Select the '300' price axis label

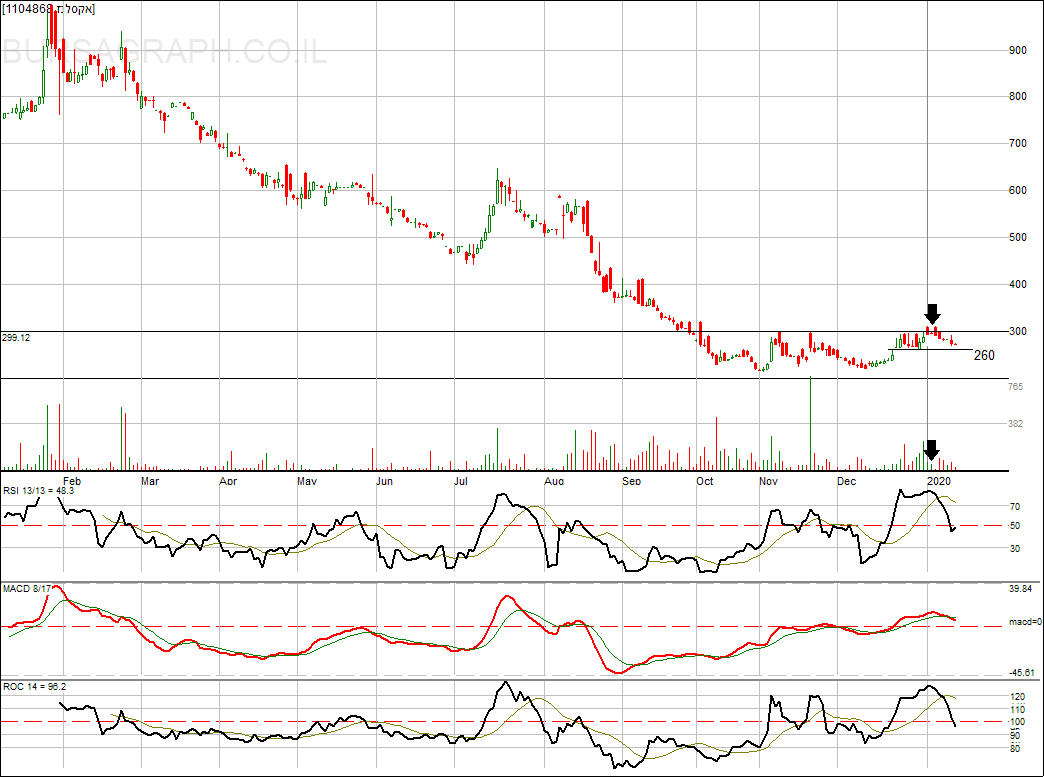tap(1017, 331)
